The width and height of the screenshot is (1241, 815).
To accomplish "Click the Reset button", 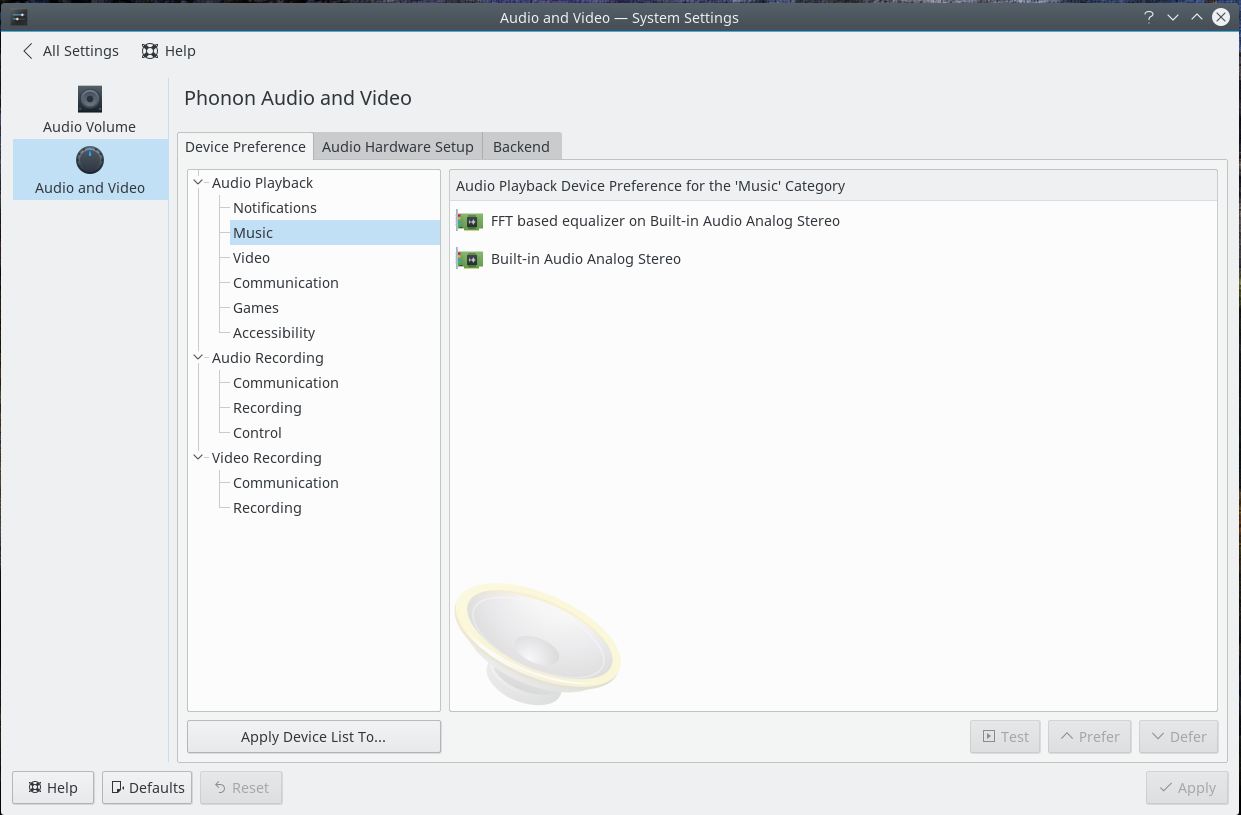I will point(241,788).
